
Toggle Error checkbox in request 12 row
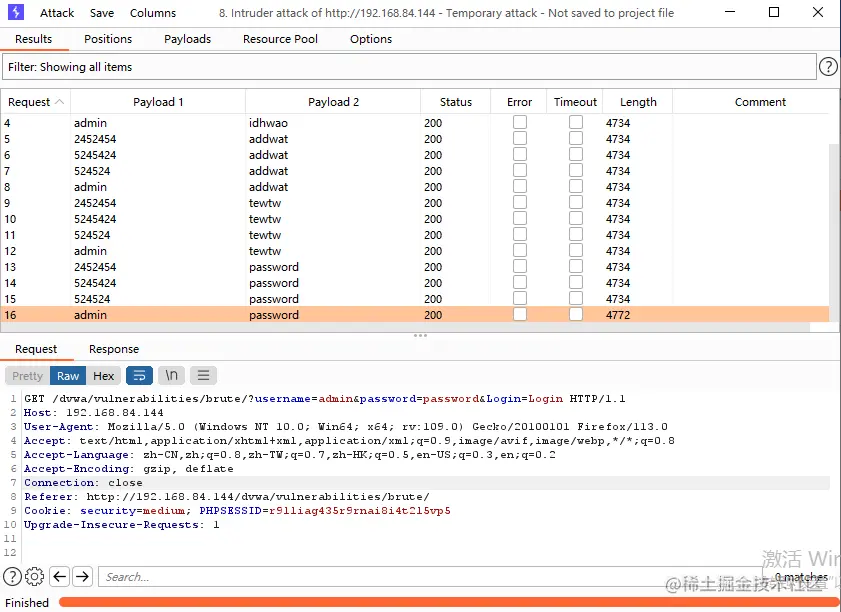pos(520,250)
